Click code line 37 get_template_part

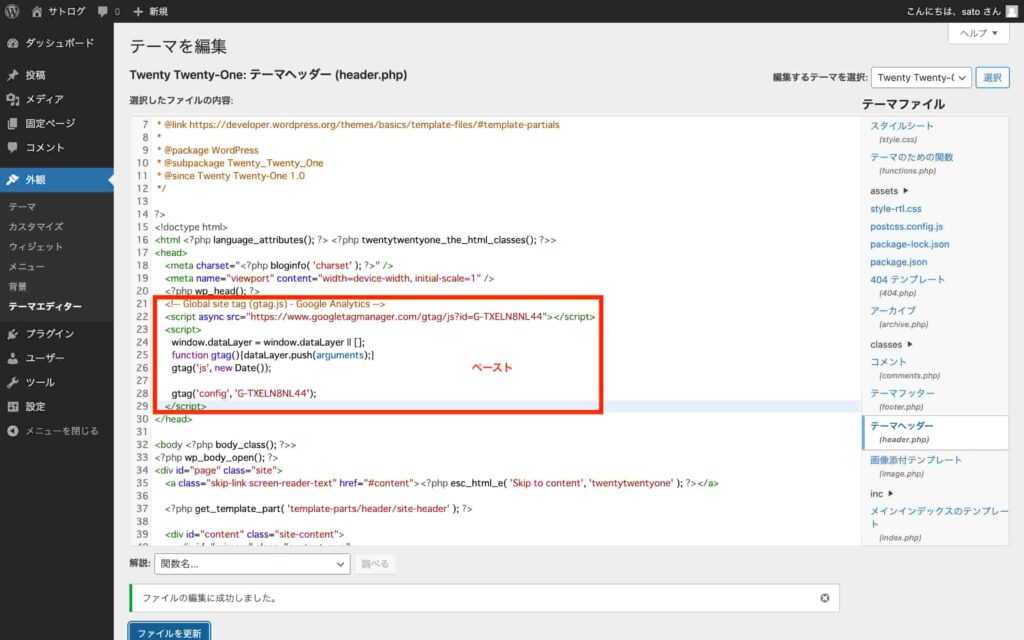pyautogui.click(x=319, y=509)
